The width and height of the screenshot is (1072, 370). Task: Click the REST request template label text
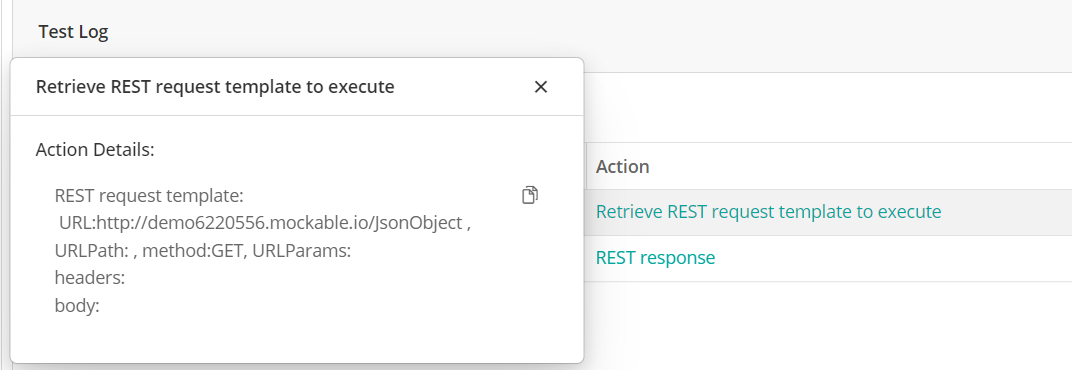pos(149,196)
